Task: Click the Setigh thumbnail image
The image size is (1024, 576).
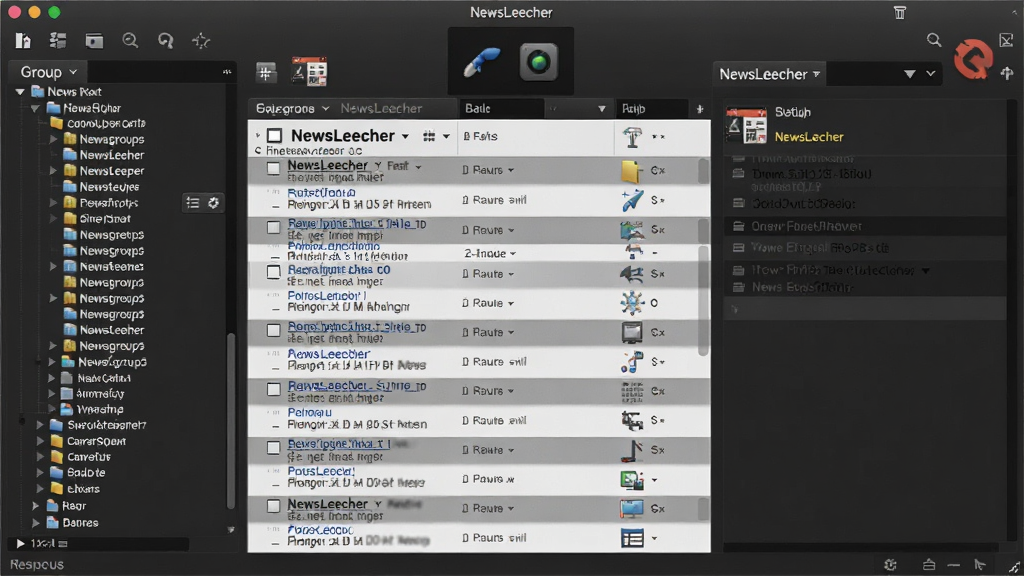Action: [x=746, y=125]
